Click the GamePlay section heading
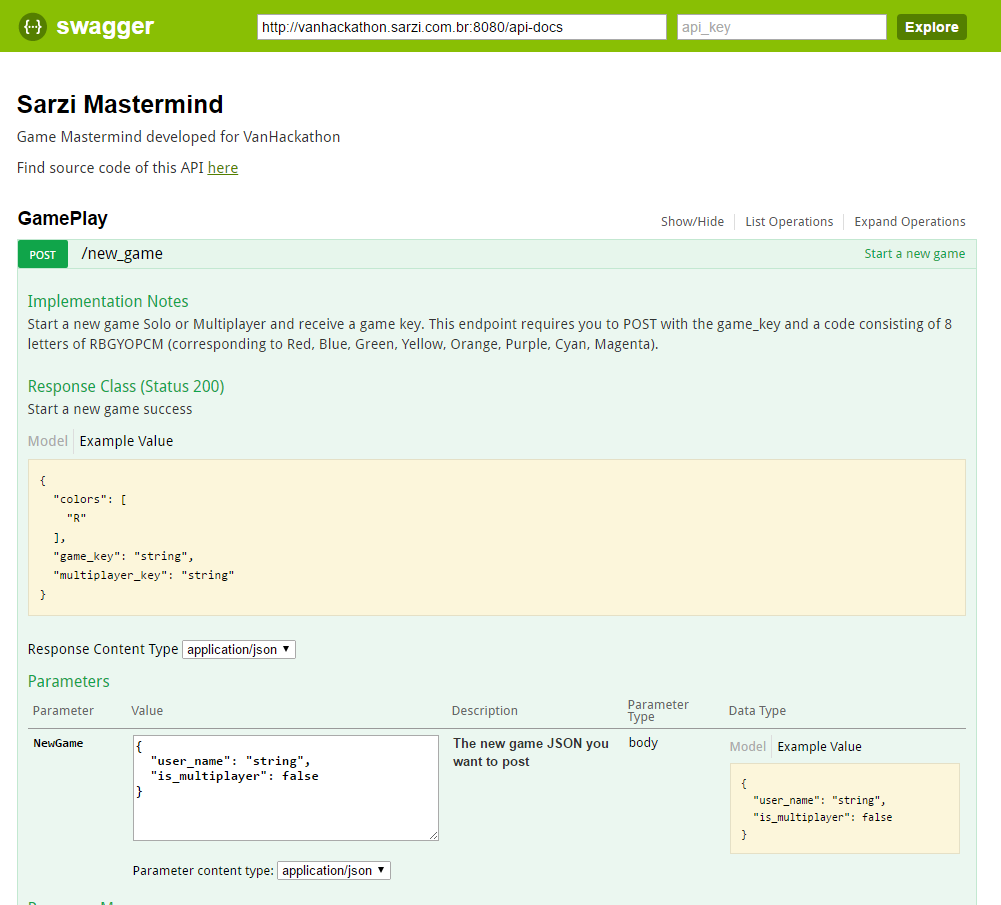This screenshot has width=1001, height=905. (63, 218)
